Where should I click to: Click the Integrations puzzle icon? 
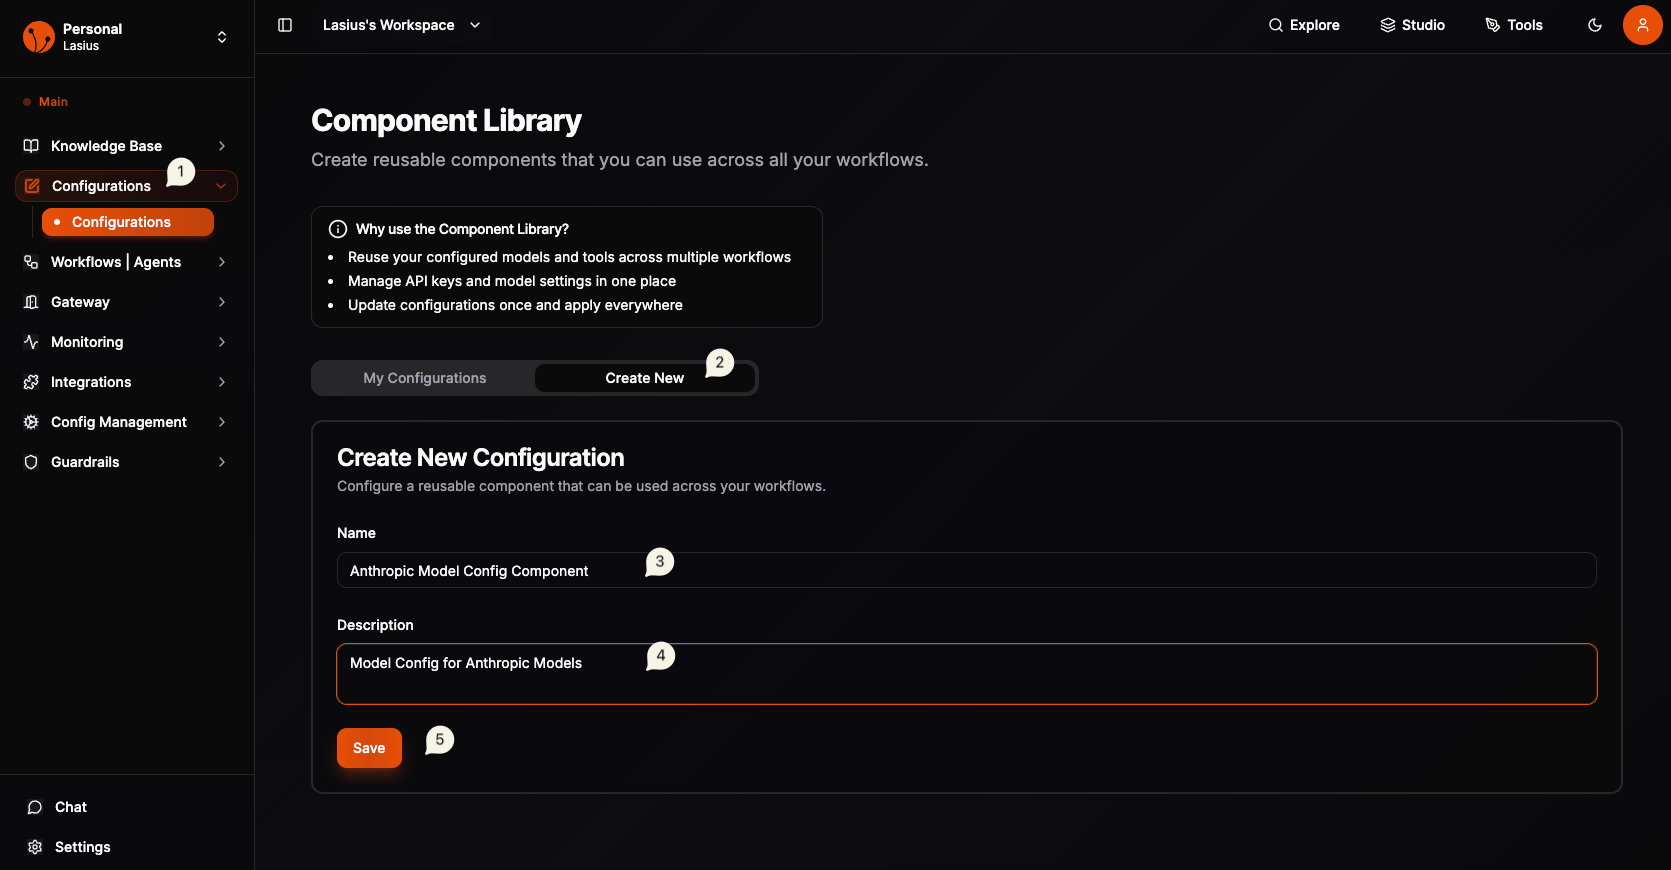pyautogui.click(x=31, y=382)
